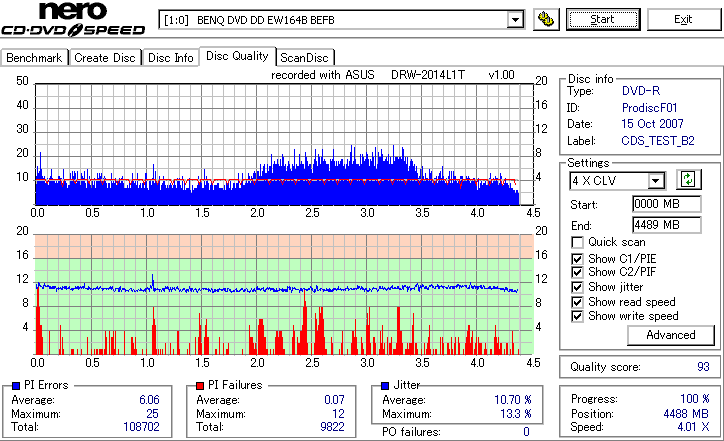Click the red PI Failures legend square
The image size is (724, 441).
tap(200, 386)
